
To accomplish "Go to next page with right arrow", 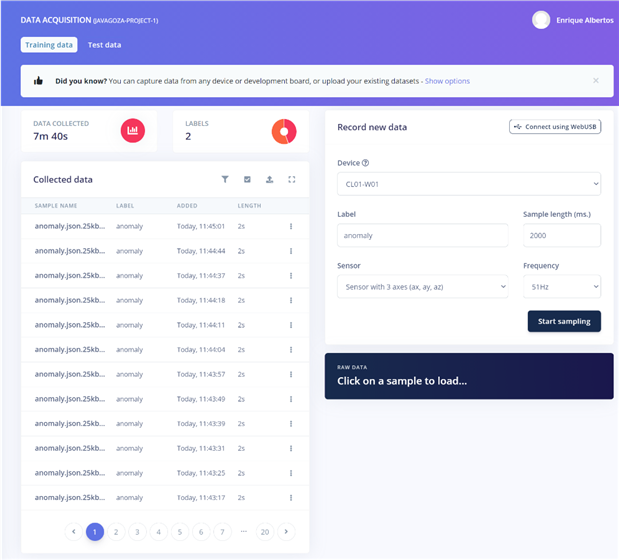I will (286, 532).
